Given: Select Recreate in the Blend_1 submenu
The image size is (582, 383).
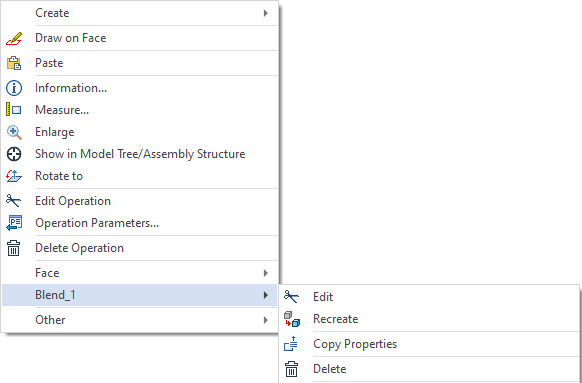Looking at the screenshot, I should pos(429,319).
